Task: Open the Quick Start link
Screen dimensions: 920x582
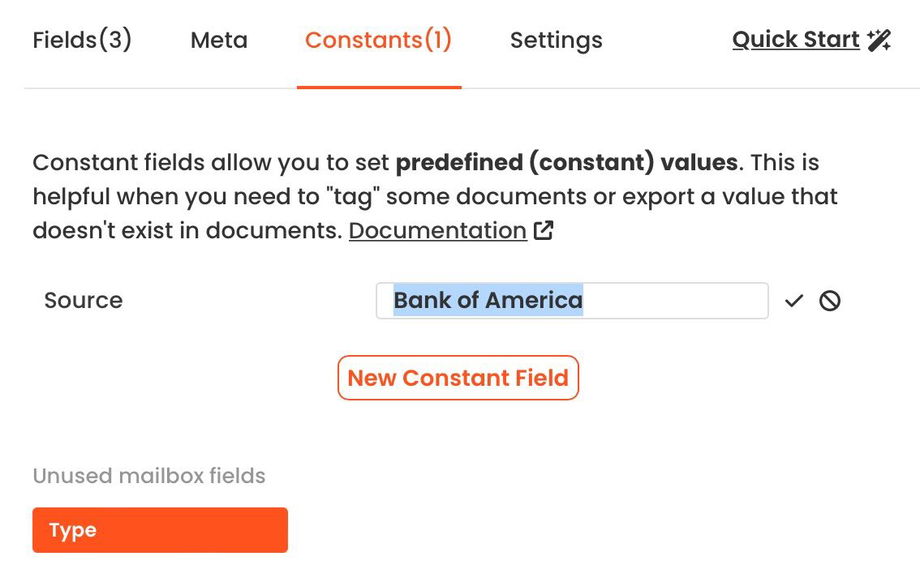Action: (x=795, y=40)
